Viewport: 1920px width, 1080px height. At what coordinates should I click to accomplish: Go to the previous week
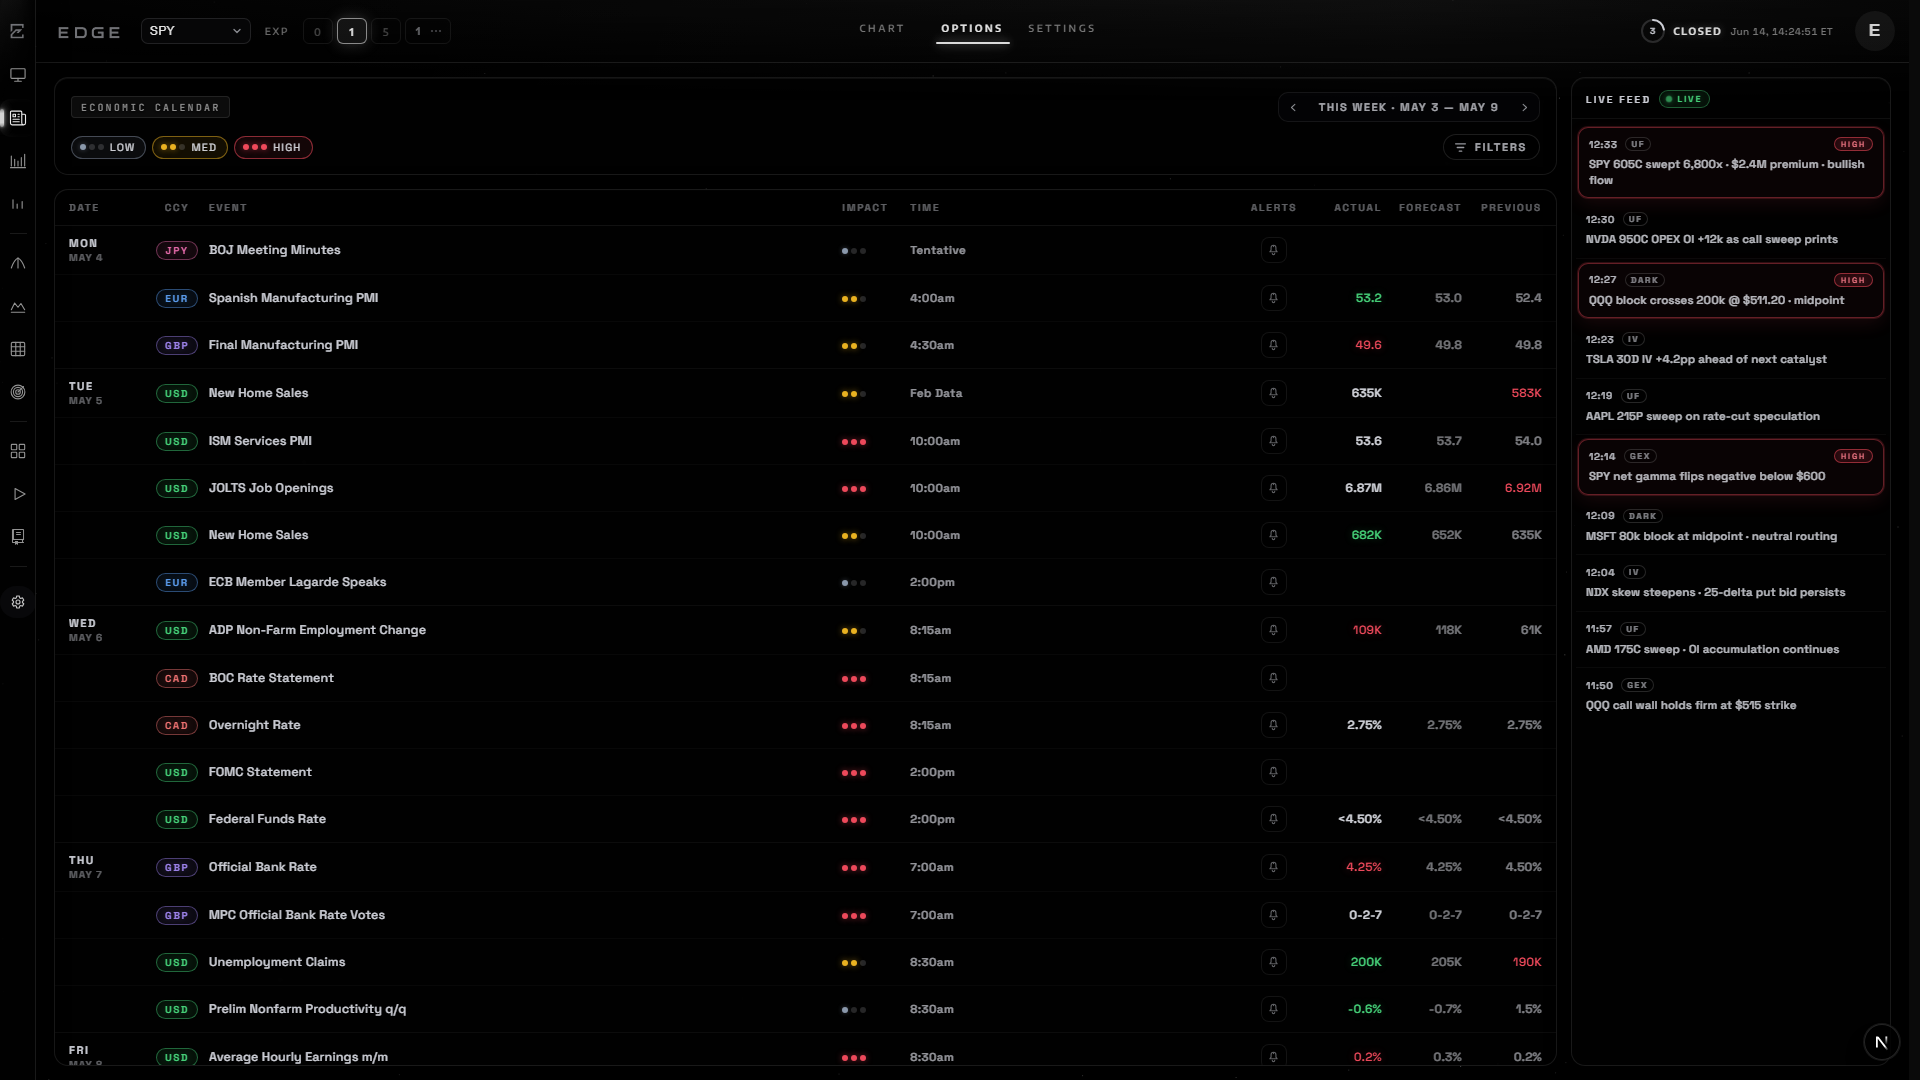pyautogui.click(x=1294, y=107)
